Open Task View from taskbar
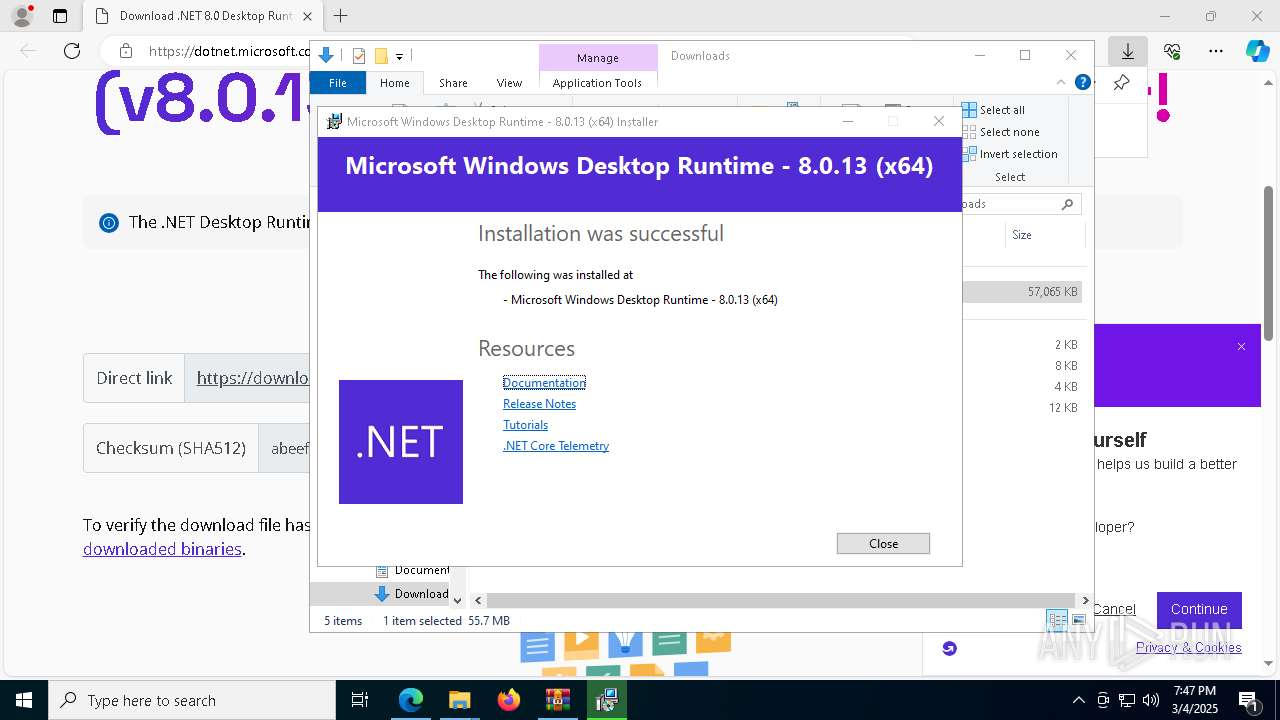Screen dimensions: 1280x720 360,700
